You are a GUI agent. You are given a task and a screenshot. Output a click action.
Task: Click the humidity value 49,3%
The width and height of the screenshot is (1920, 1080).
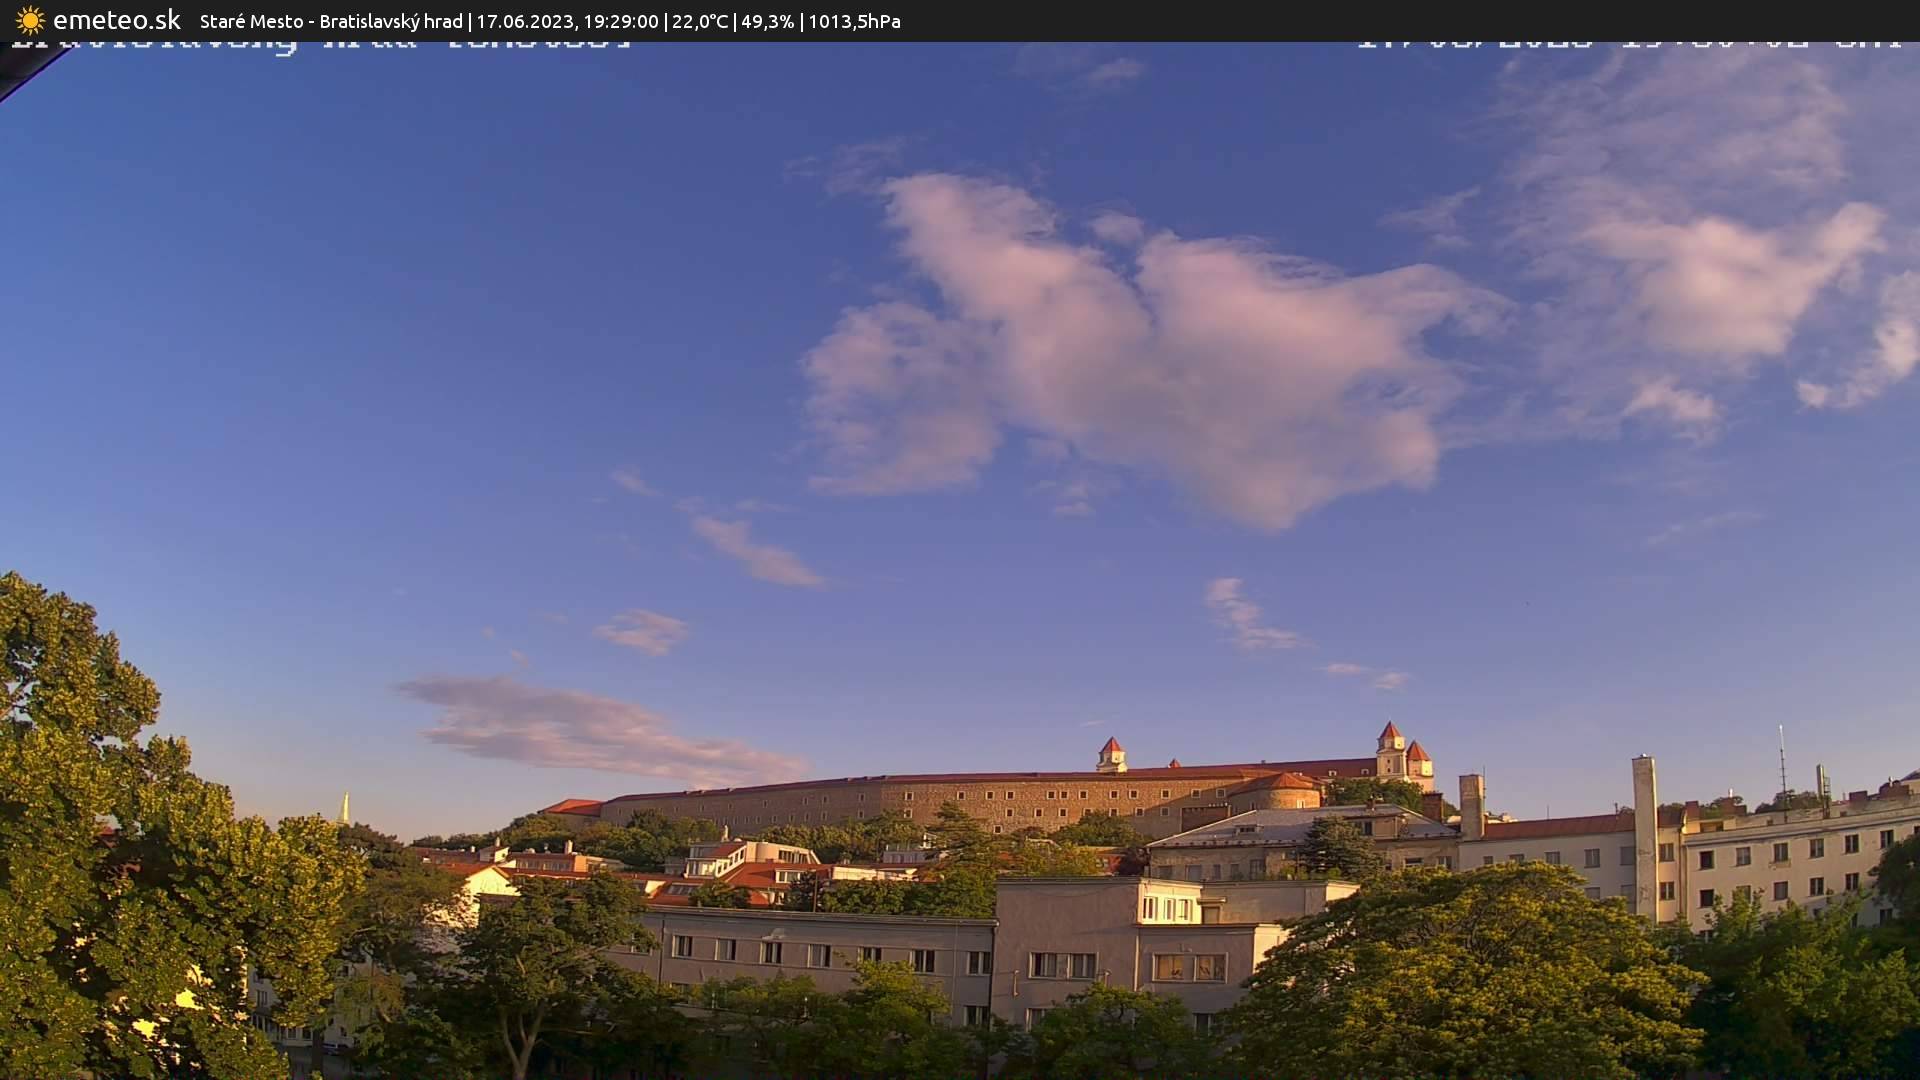[x=770, y=21]
